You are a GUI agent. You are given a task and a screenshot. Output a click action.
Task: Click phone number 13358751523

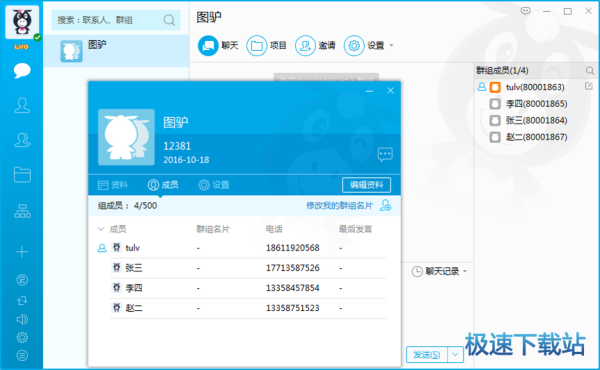click(x=293, y=308)
